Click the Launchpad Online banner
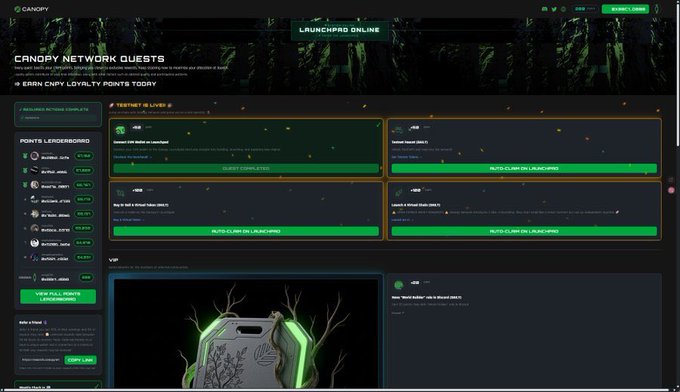 tap(339, 30)
